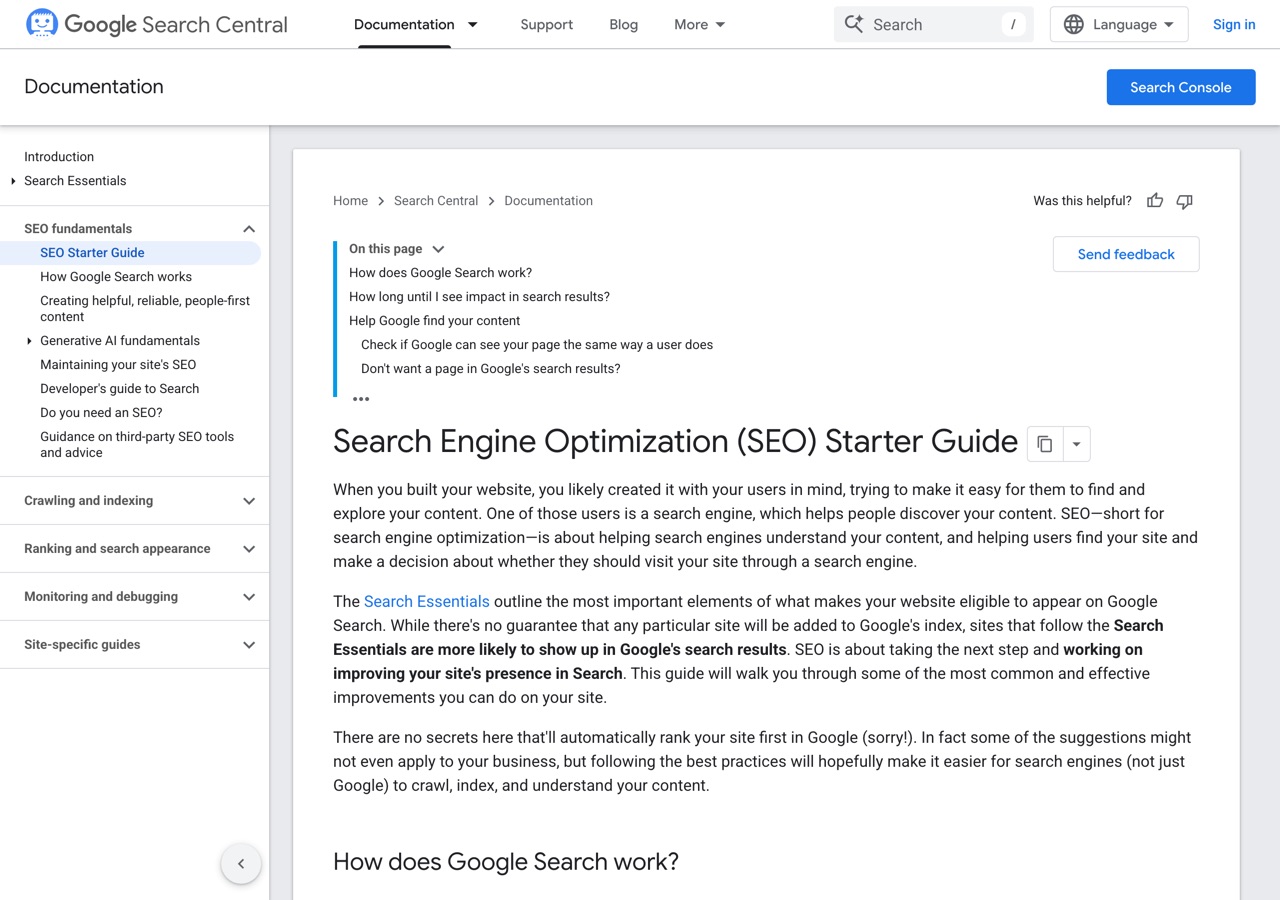Viewport: 1280px width, 900px height.
Task: Jump to Help Google find your content
Action: coord(435,321)
